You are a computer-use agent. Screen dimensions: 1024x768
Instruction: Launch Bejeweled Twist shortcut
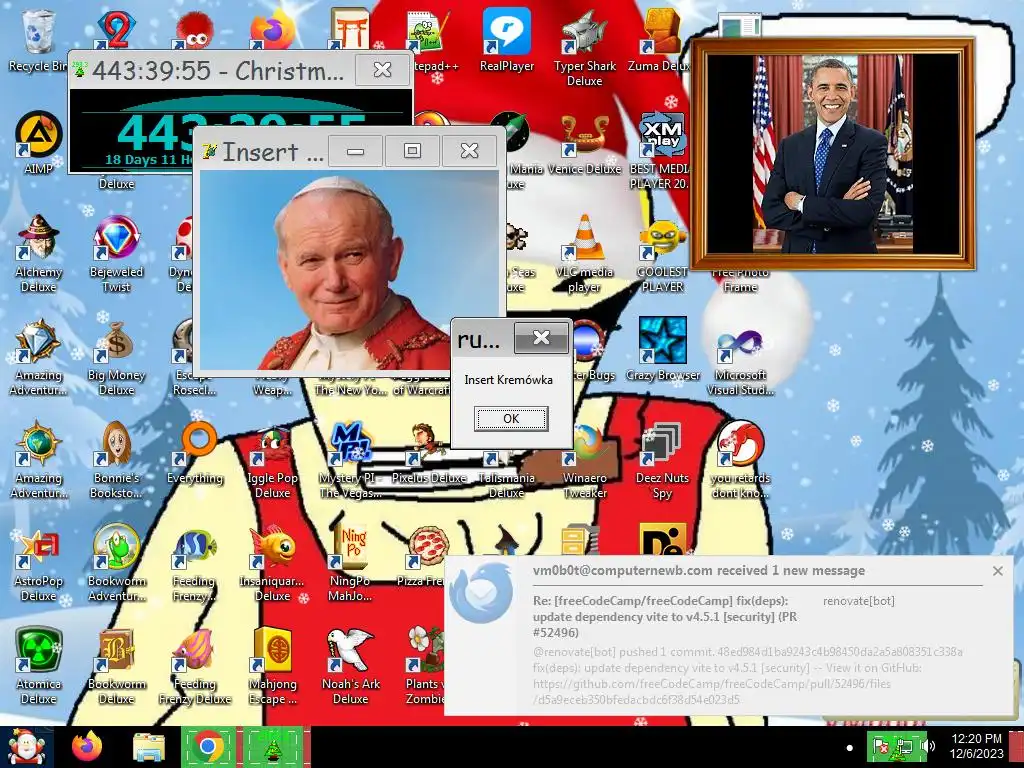pos(116,253)
